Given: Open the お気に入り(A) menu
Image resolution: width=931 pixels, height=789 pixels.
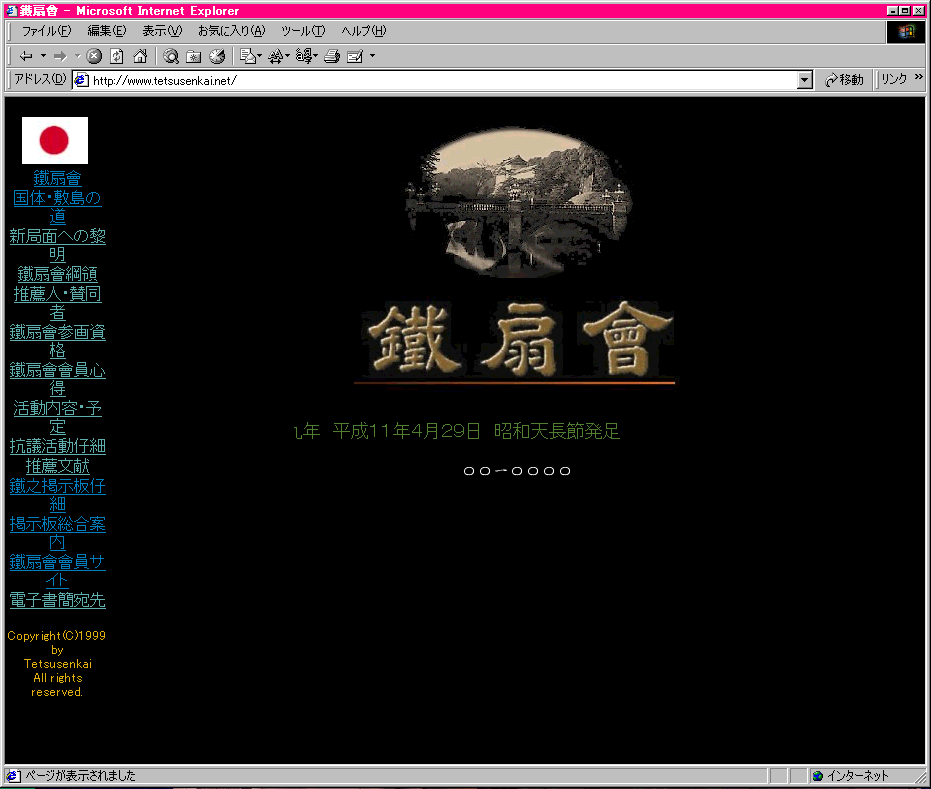Looking at the screenshot, I should 231,31.
